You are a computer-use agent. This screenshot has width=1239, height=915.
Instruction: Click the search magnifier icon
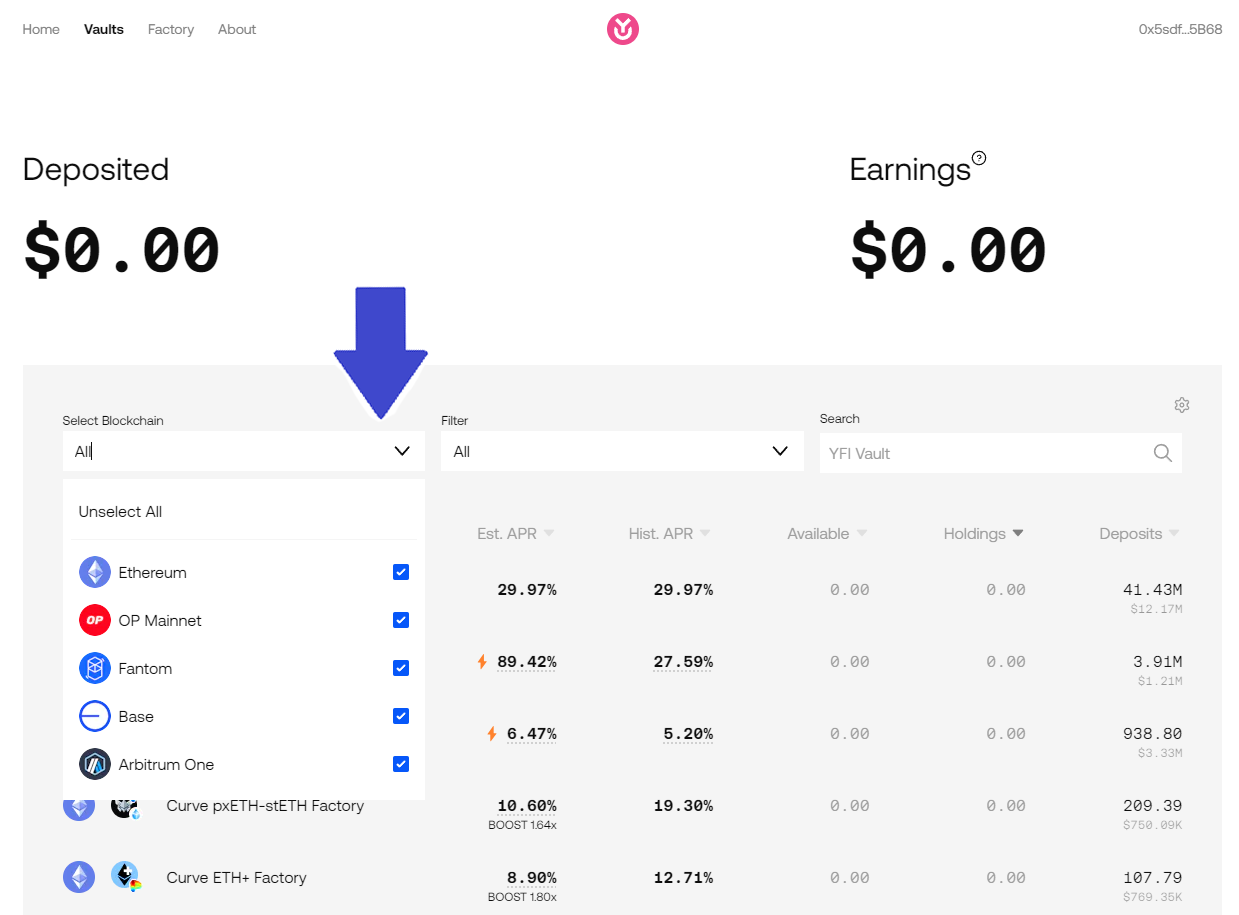point(1162,453)
